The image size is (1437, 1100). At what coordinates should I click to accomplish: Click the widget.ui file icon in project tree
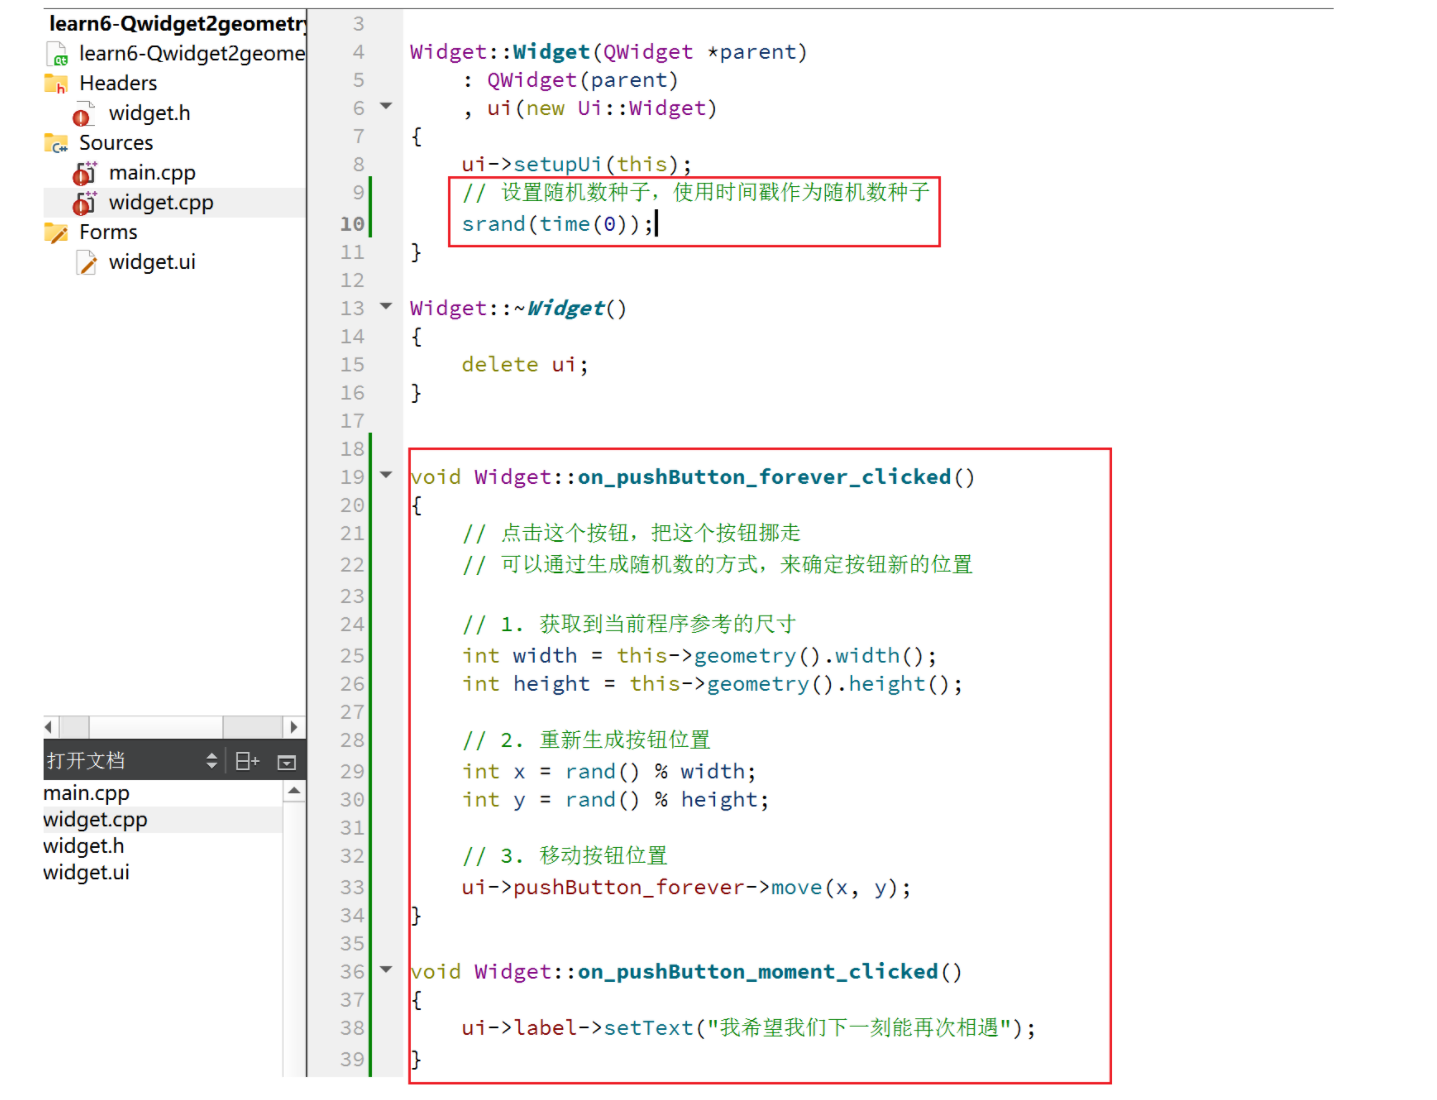[x=87, y=263]
